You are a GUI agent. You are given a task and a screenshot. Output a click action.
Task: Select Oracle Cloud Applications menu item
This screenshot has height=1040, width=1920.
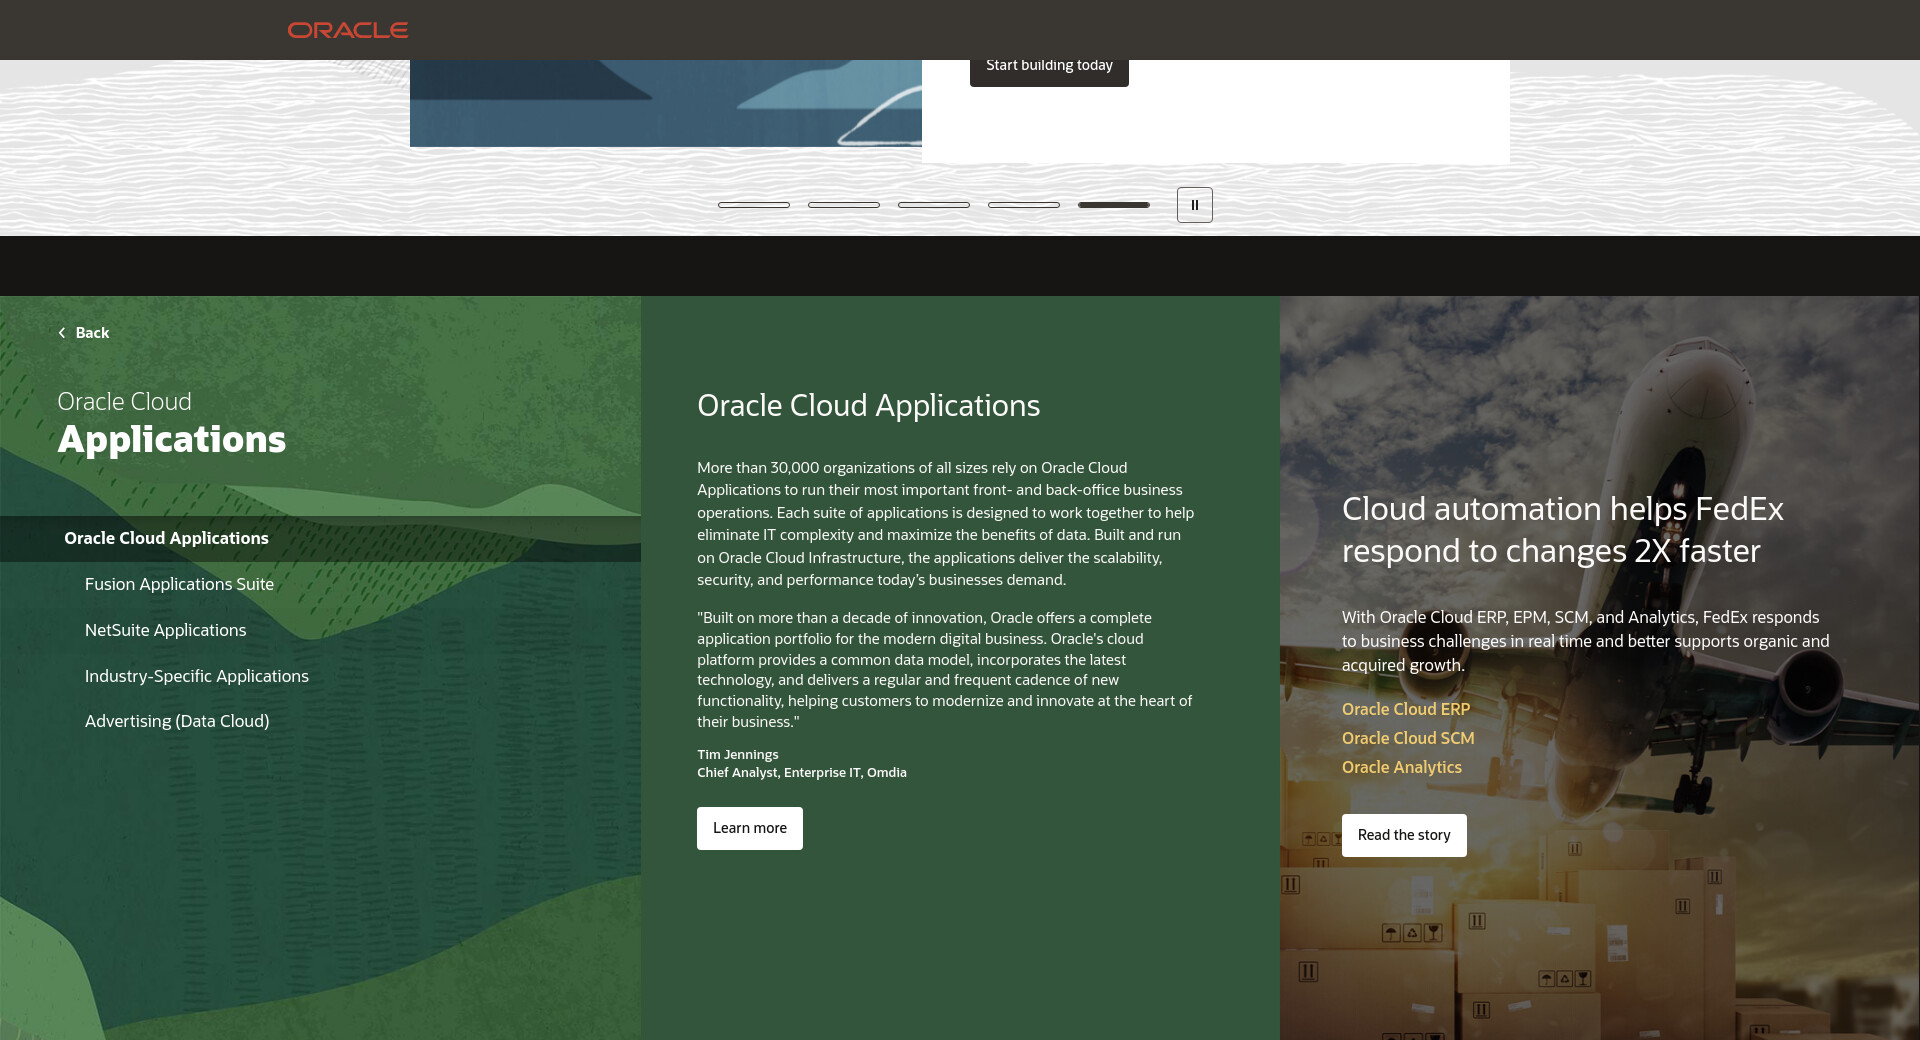click(167, 538)
